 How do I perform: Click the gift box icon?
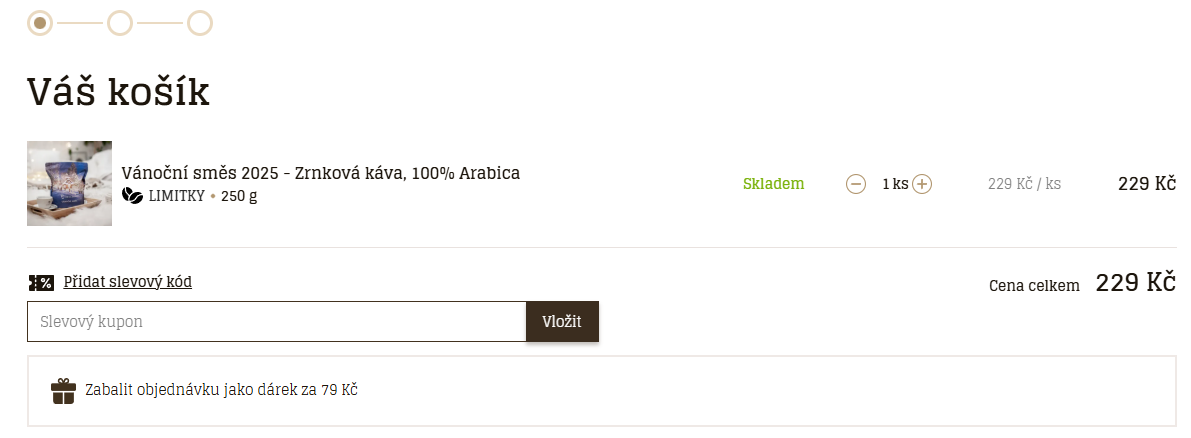[63, 391]
